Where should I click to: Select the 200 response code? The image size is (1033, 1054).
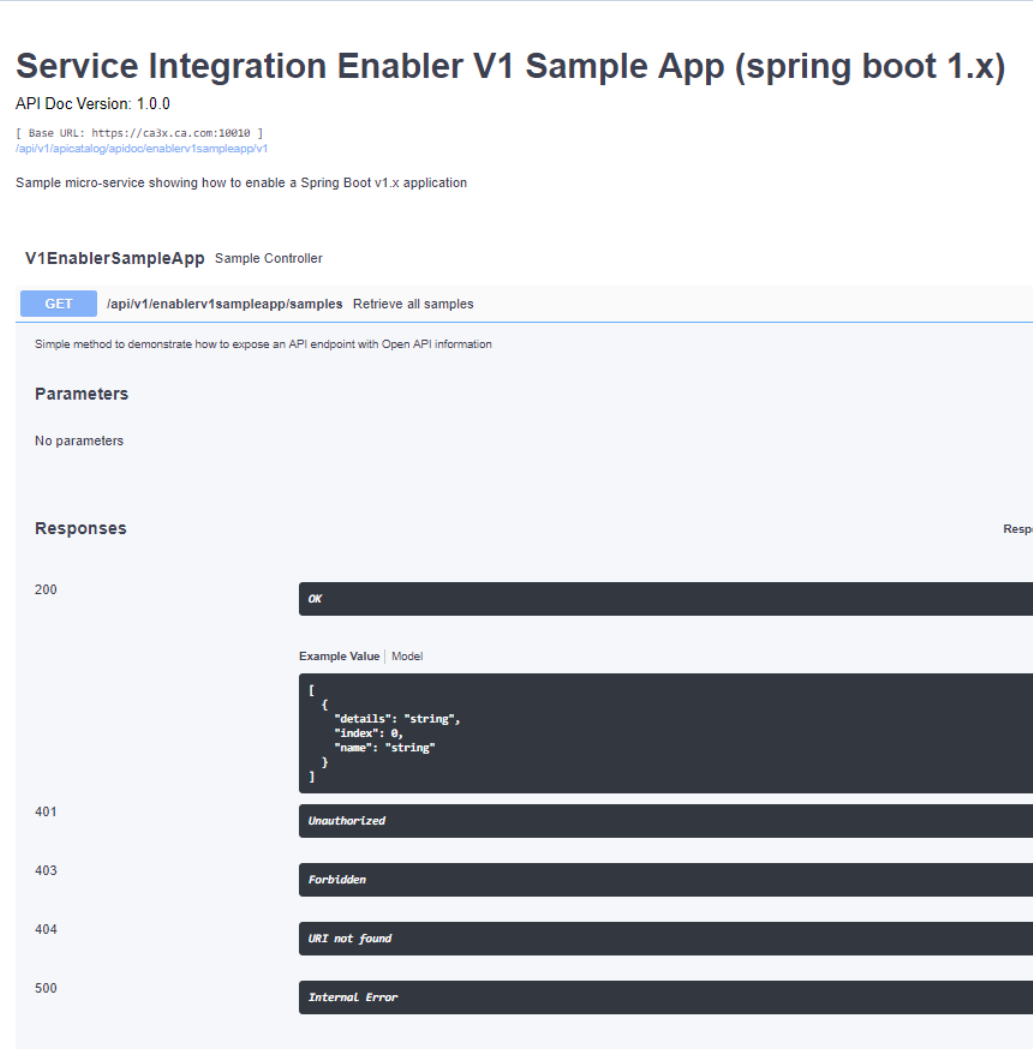coord(46,589)
